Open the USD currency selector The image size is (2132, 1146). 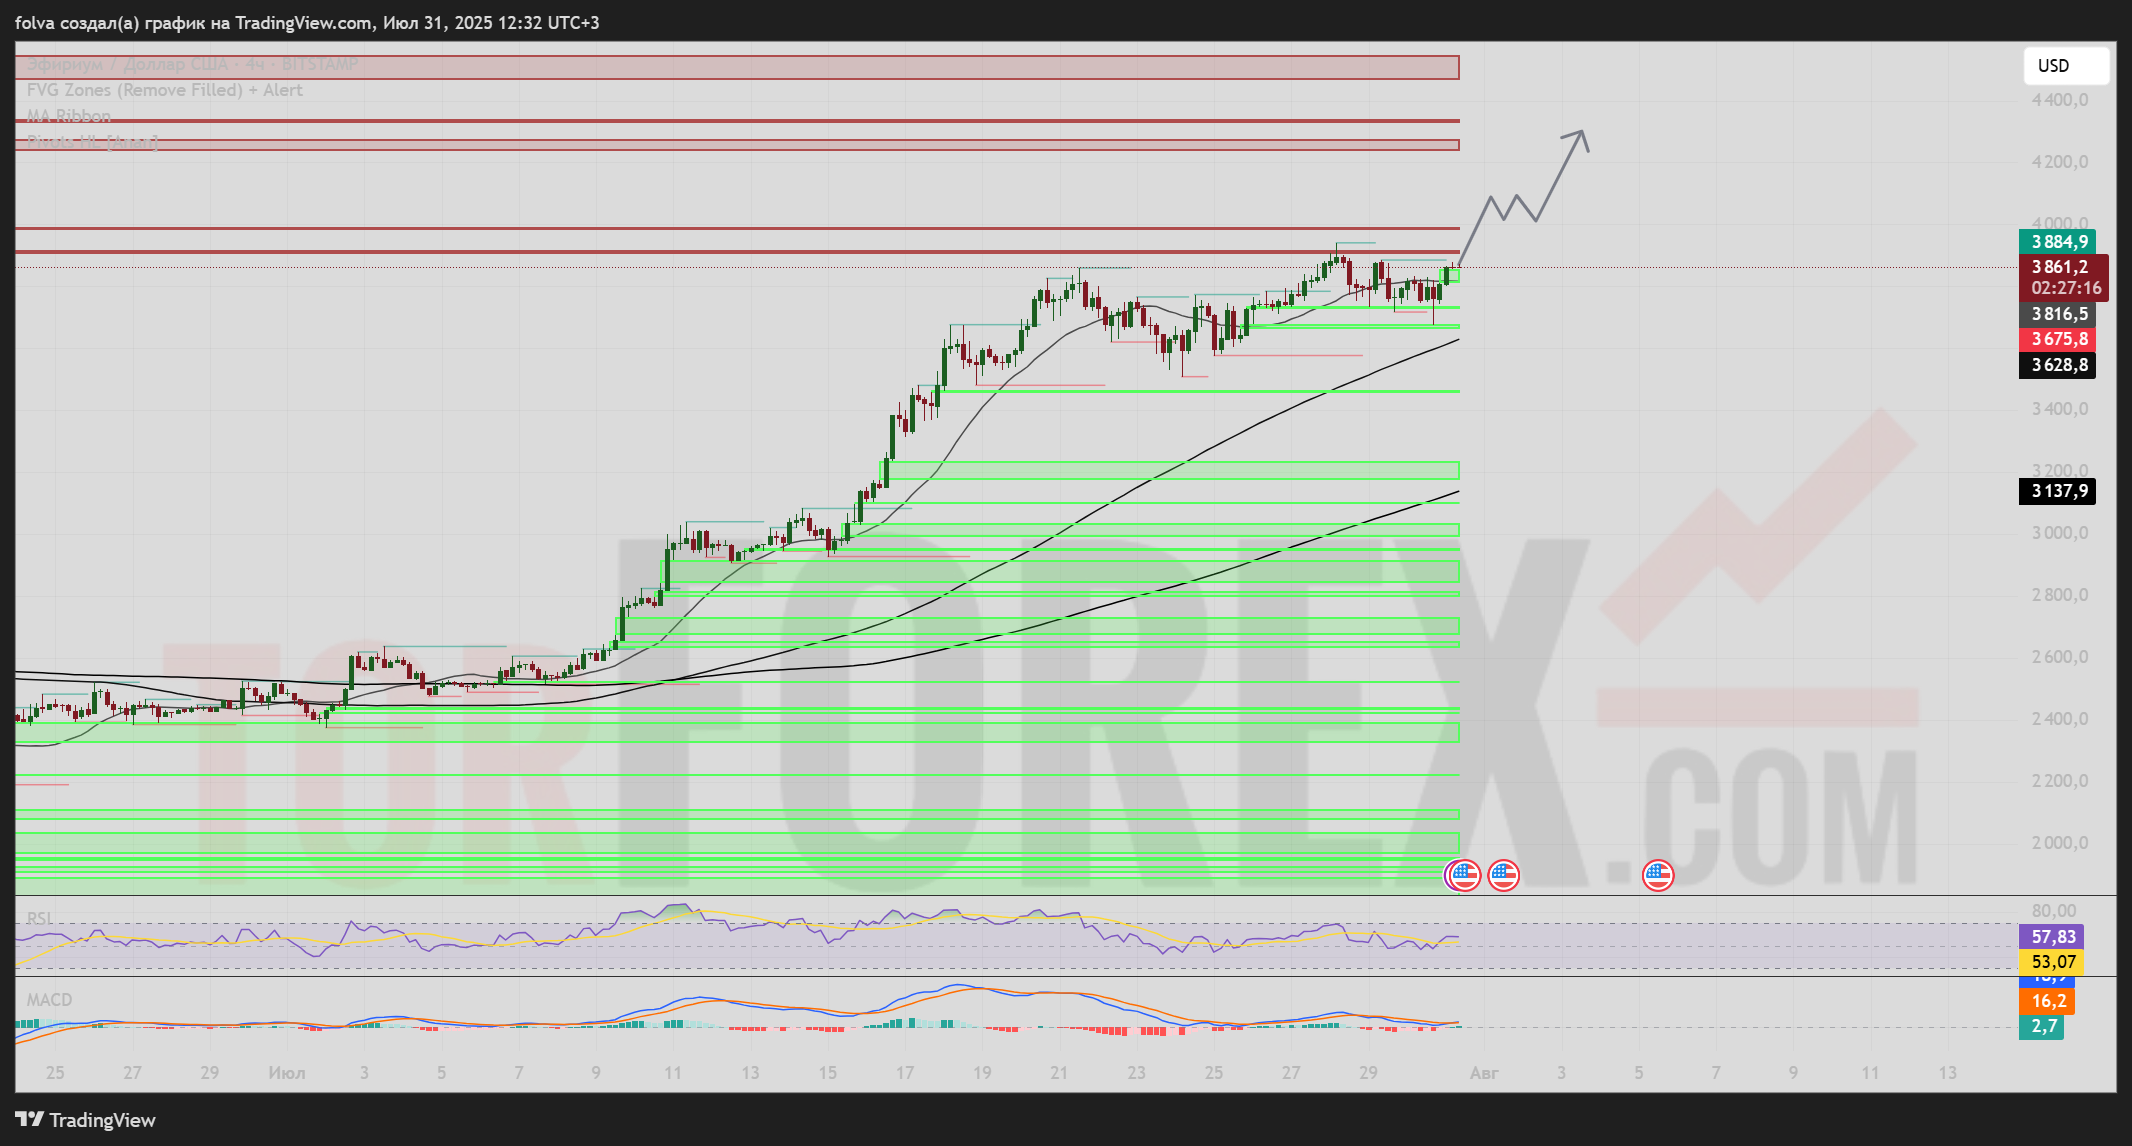click(2066, 66)
